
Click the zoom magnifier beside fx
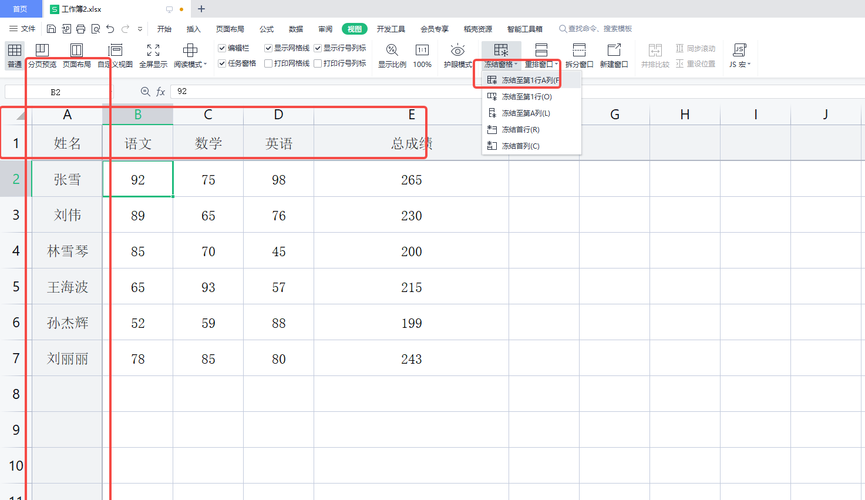145,92
